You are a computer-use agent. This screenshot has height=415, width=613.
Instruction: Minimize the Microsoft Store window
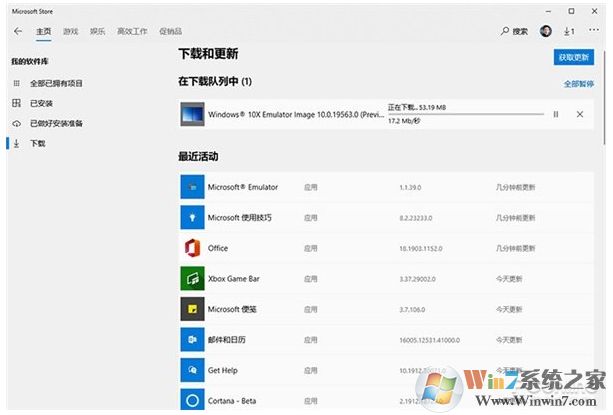point(548,11)
